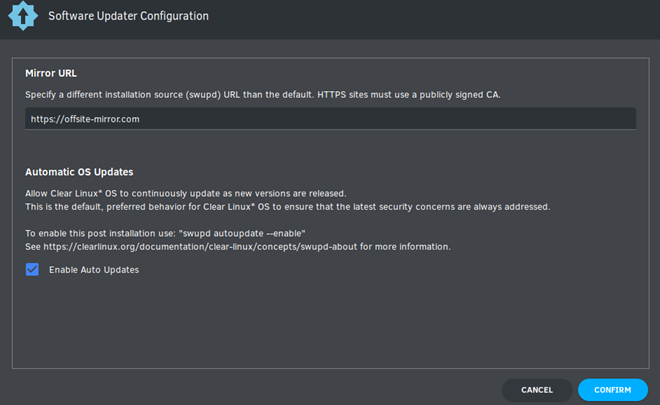The height and width of the screenshot is (405, 660).
Task: Click the Software Updater arrow icon
Action: (x=23, y=16)
